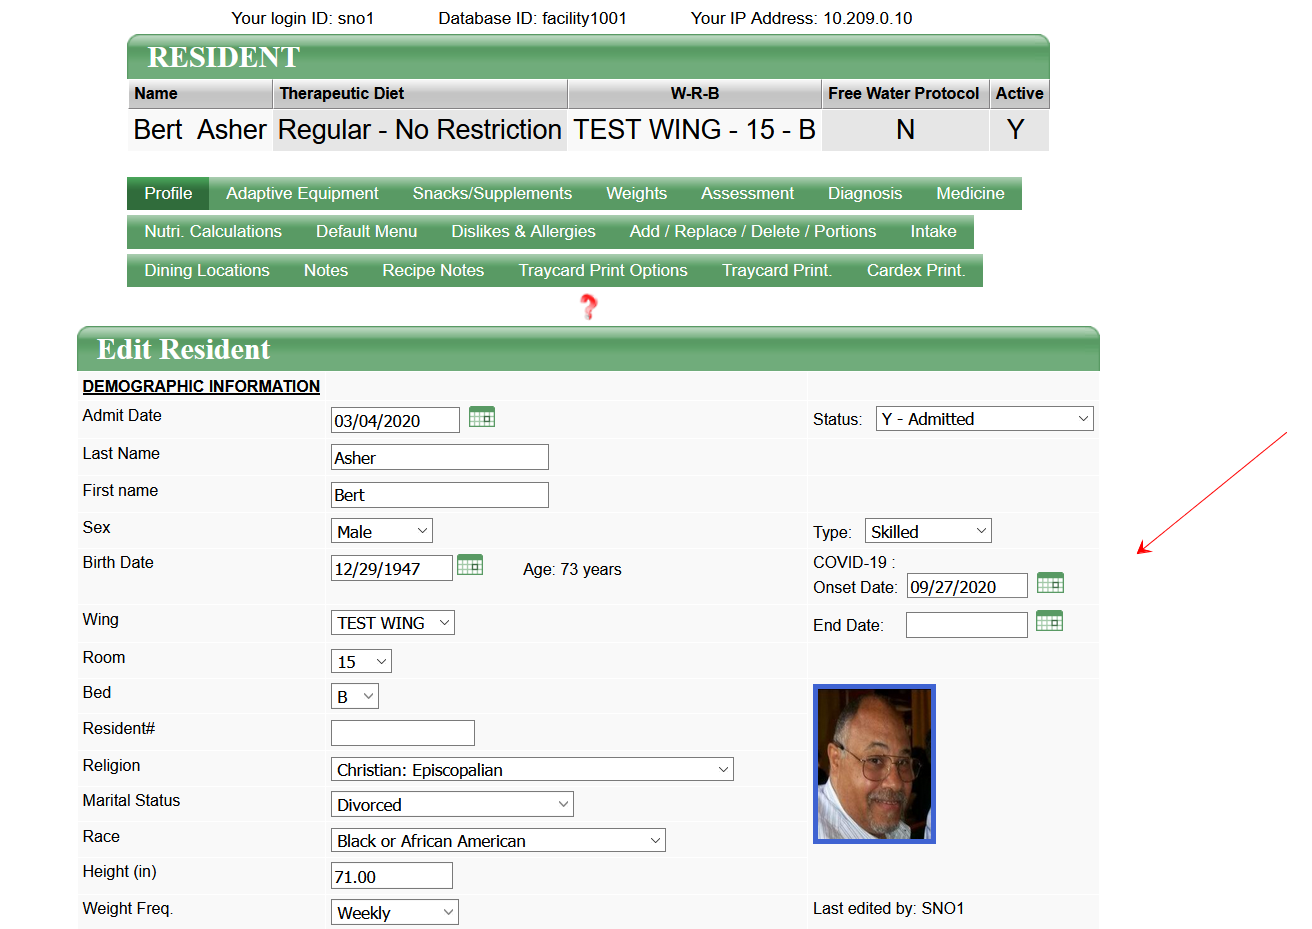The width and height of the screenshot is (1312, 929).
Task: Switch to the Weights tab
Action: pos(636,193)
